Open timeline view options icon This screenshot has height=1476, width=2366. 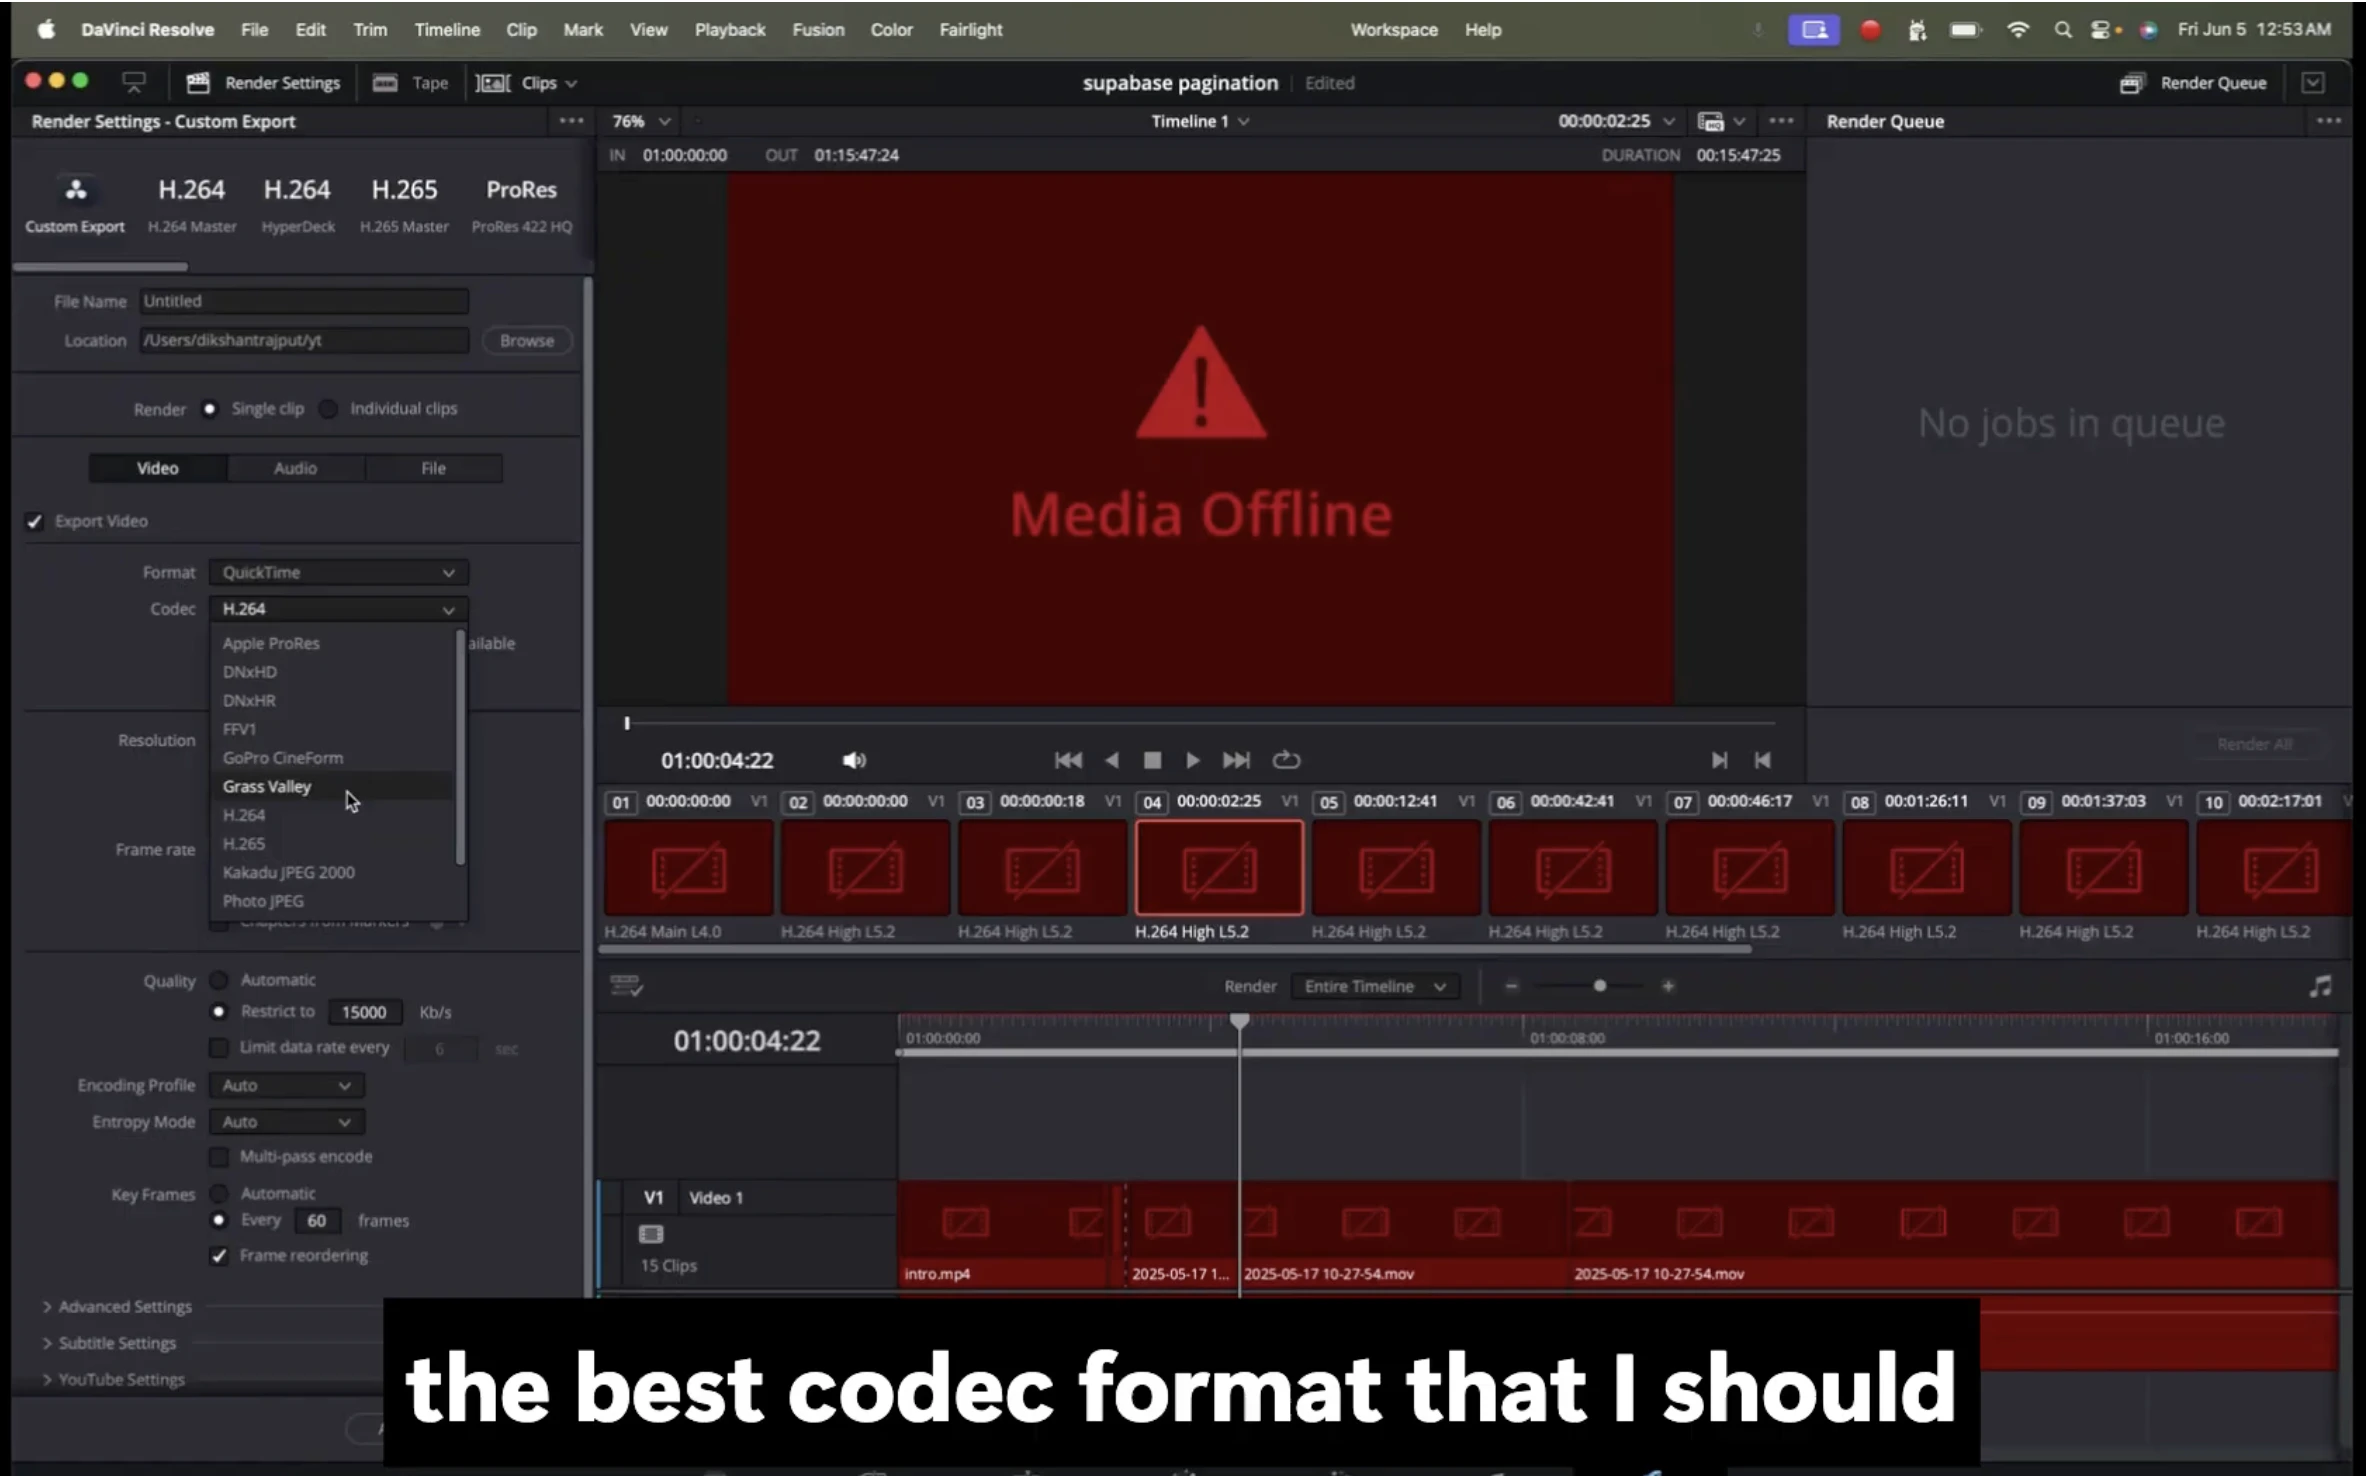click(x=626, y=986)
